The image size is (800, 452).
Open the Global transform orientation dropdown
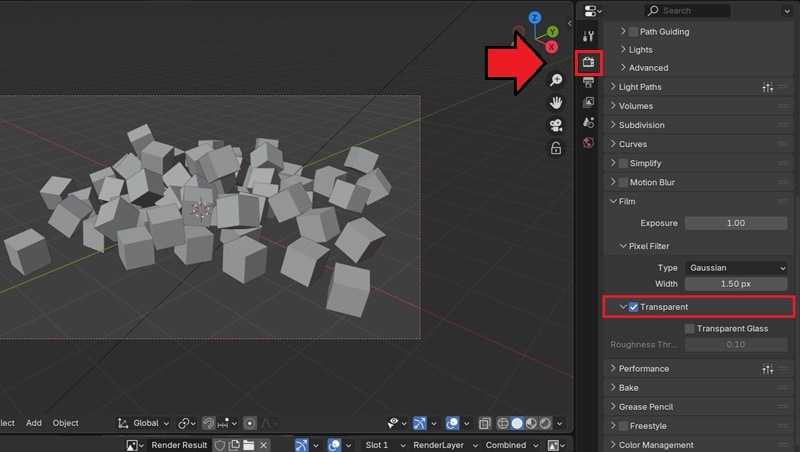click(x=143, y=423)
